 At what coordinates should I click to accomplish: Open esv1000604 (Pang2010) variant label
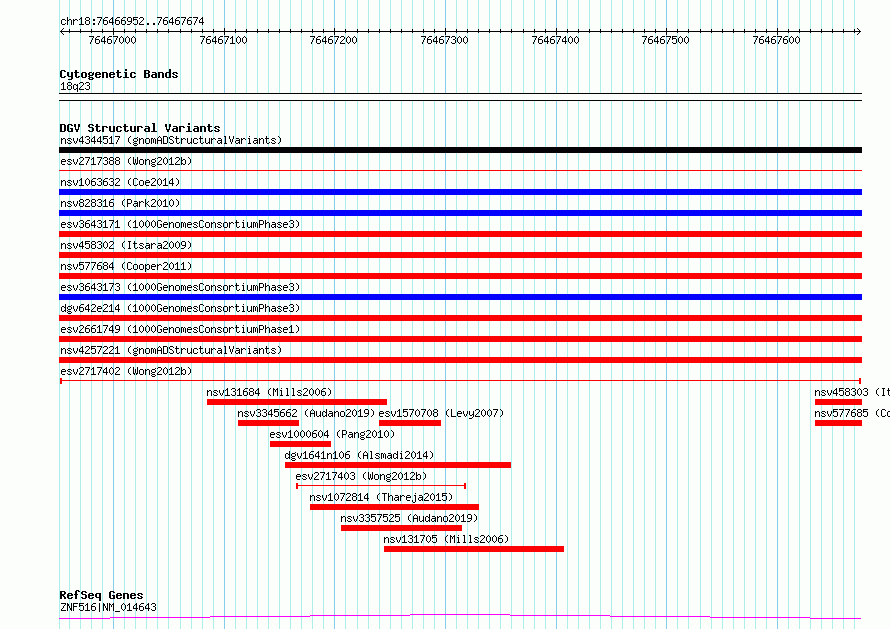[x=332, y=434]
